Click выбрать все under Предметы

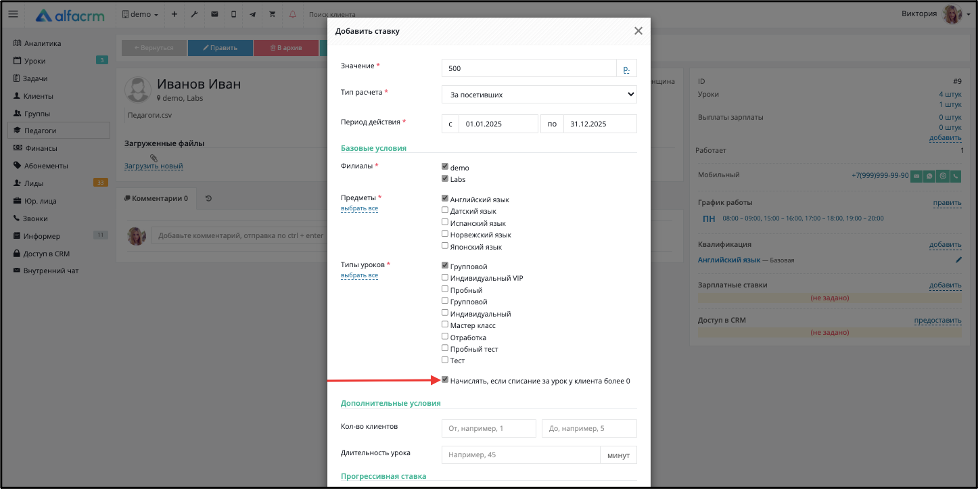point(359,209)
